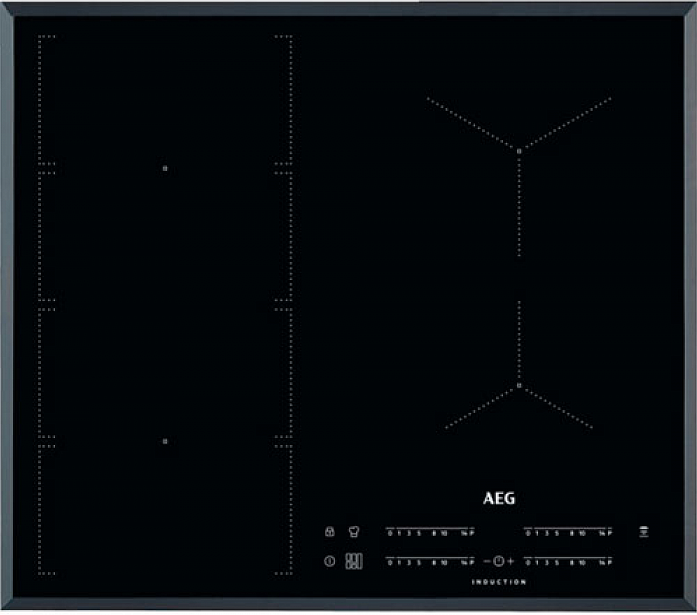
Task: Tap the AEG logo
Action: coord(499,499)
